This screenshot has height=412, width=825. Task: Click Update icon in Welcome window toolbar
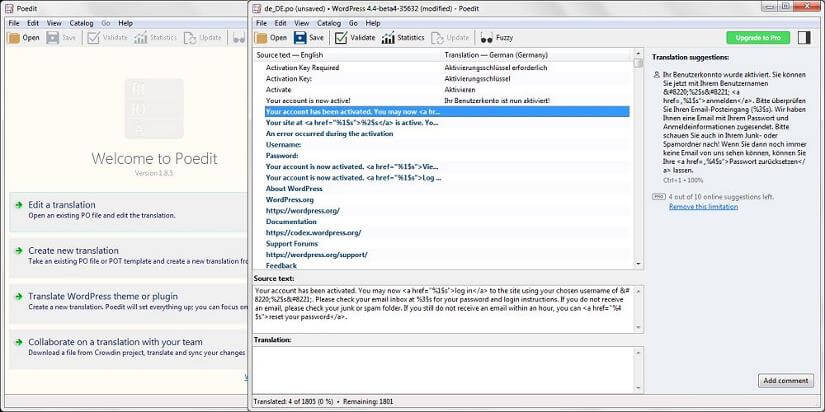189,37
